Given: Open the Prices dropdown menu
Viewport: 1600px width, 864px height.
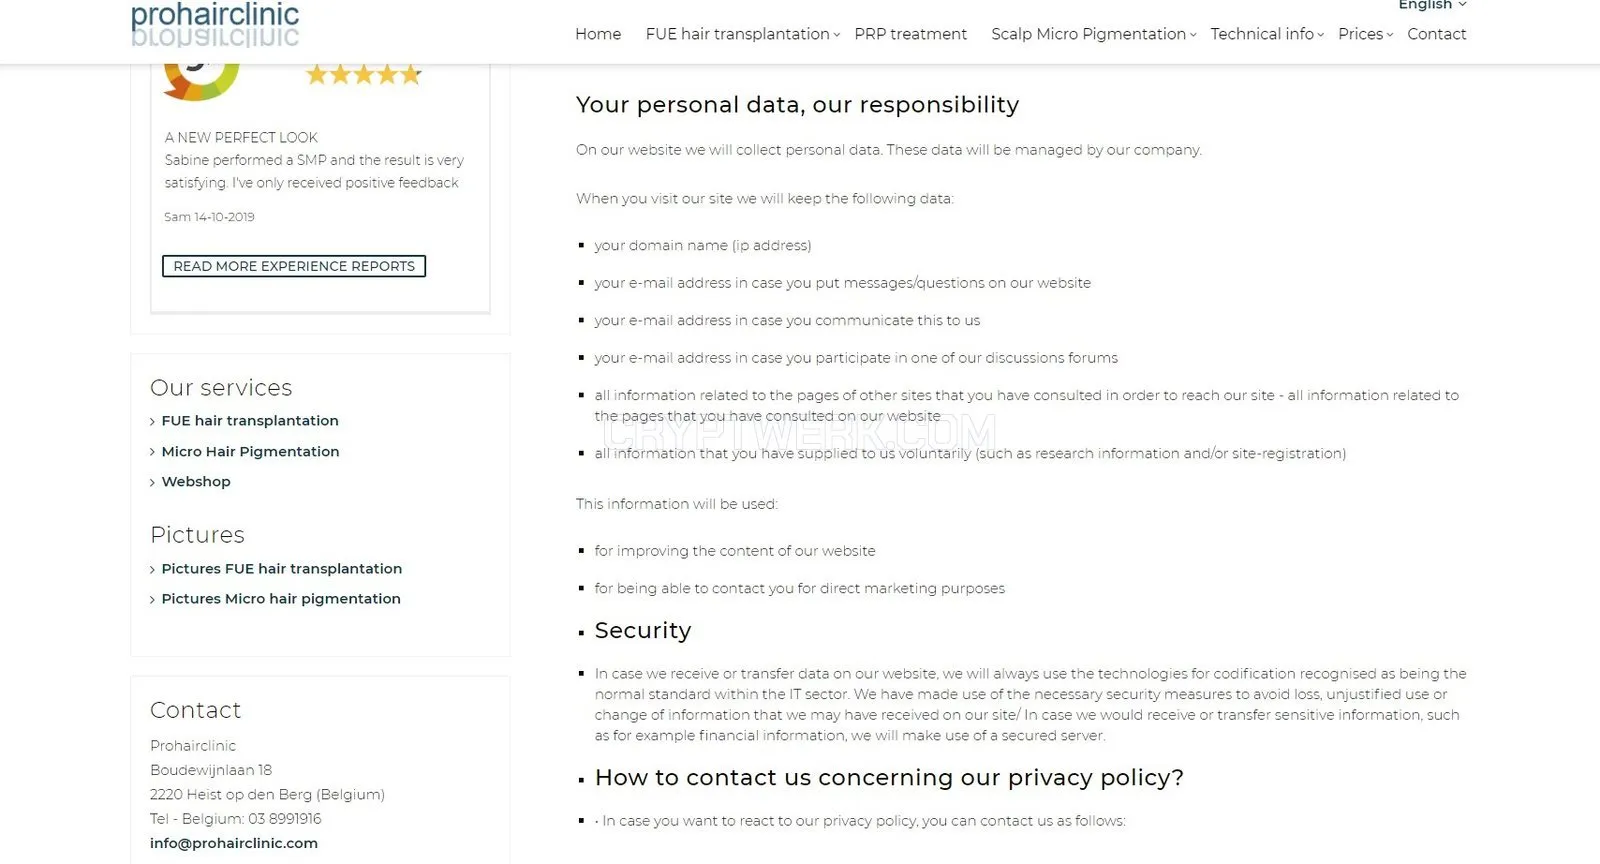Looking at the screenshot, I should tap(1365, 34).
